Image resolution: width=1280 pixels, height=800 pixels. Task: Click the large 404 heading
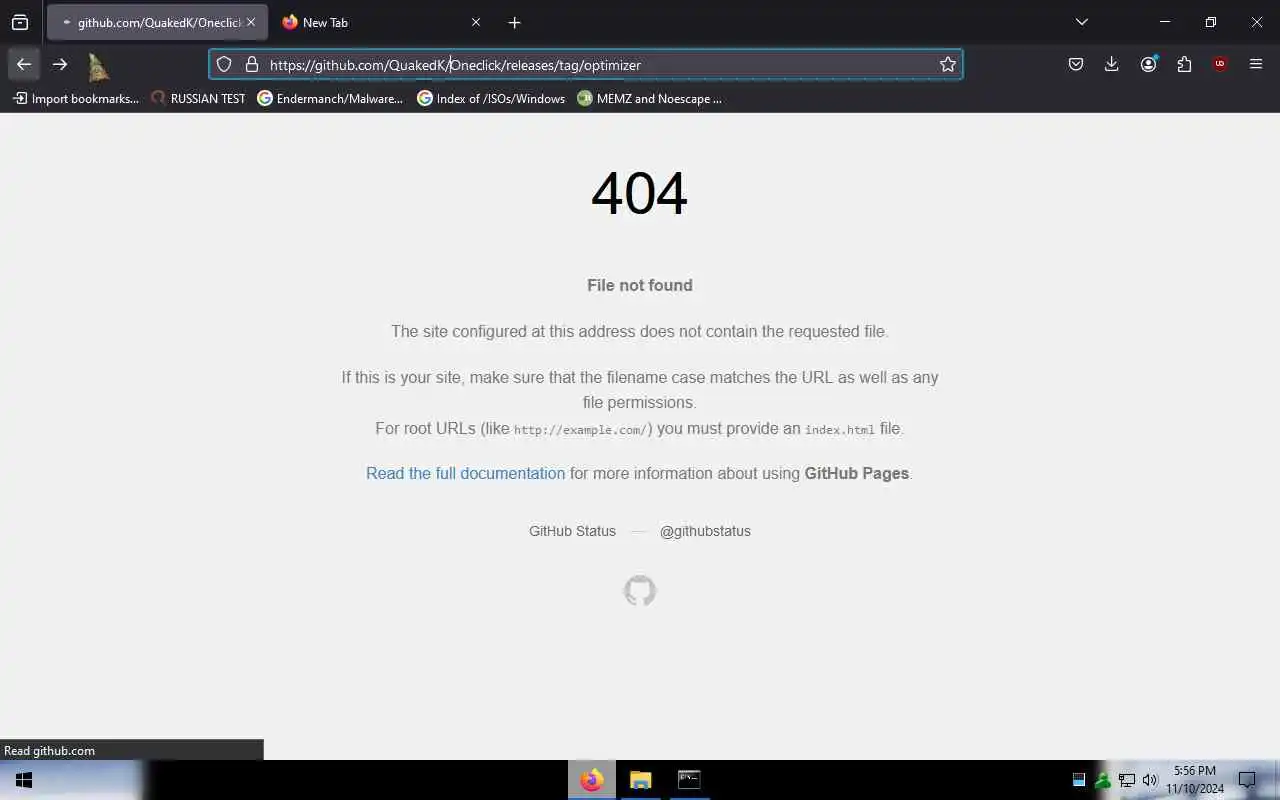(x=639, y=193)
